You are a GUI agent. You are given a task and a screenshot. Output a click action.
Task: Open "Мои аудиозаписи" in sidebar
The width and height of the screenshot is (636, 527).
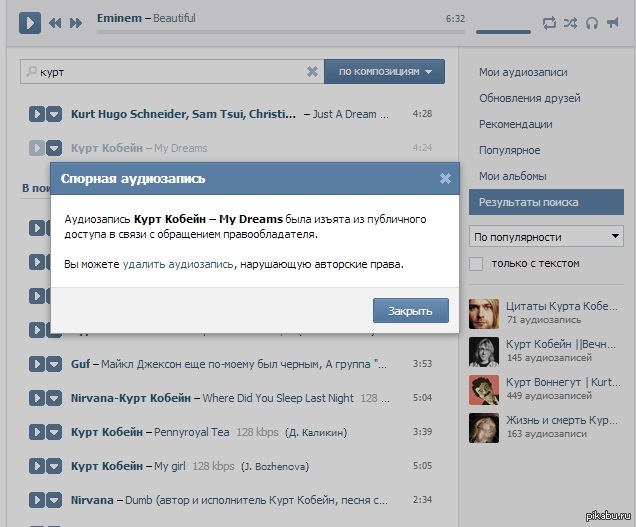(523, 72)
